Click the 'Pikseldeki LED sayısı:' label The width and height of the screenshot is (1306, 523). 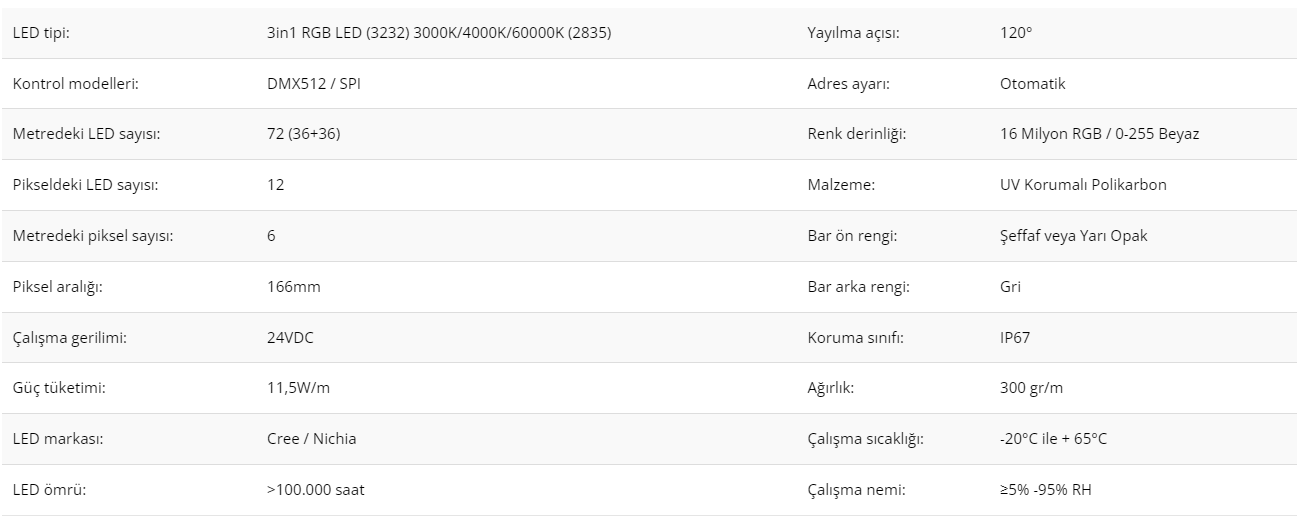(85, 185)
